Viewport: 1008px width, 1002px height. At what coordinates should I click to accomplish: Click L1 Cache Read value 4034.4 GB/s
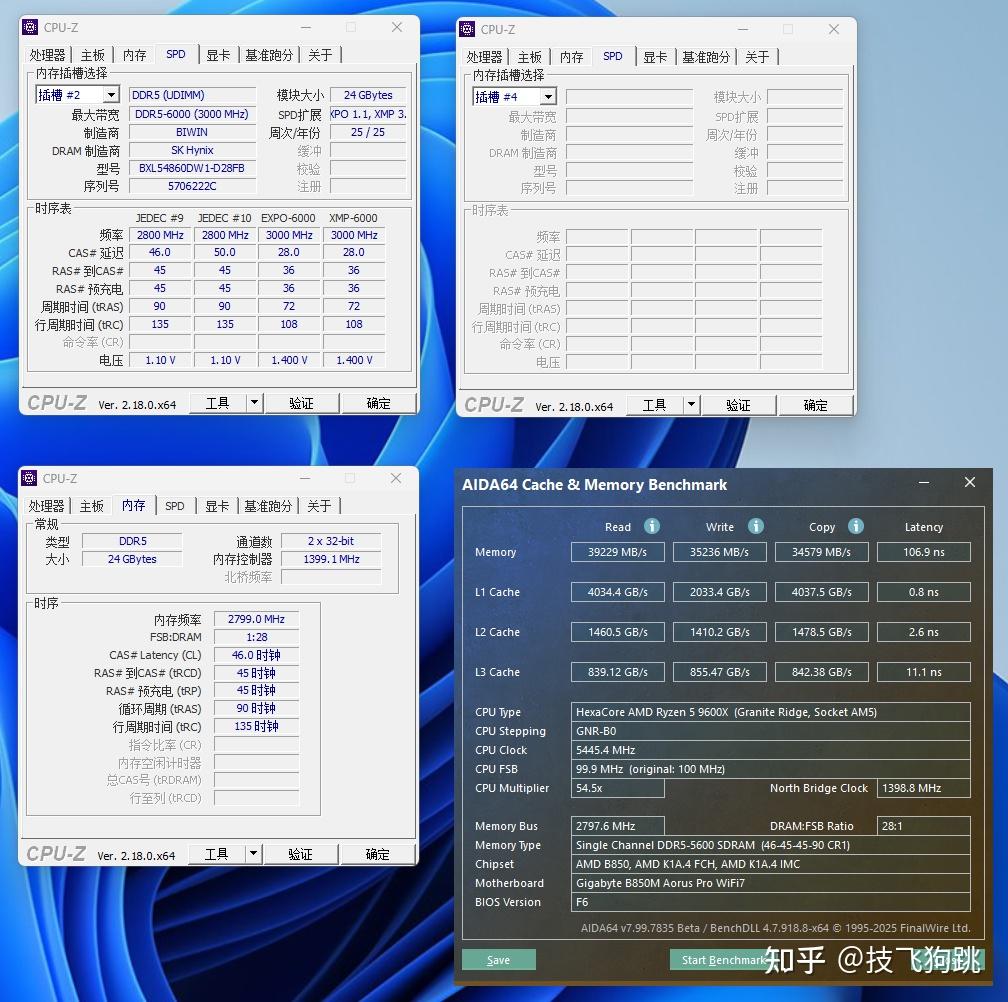point(618,592)
